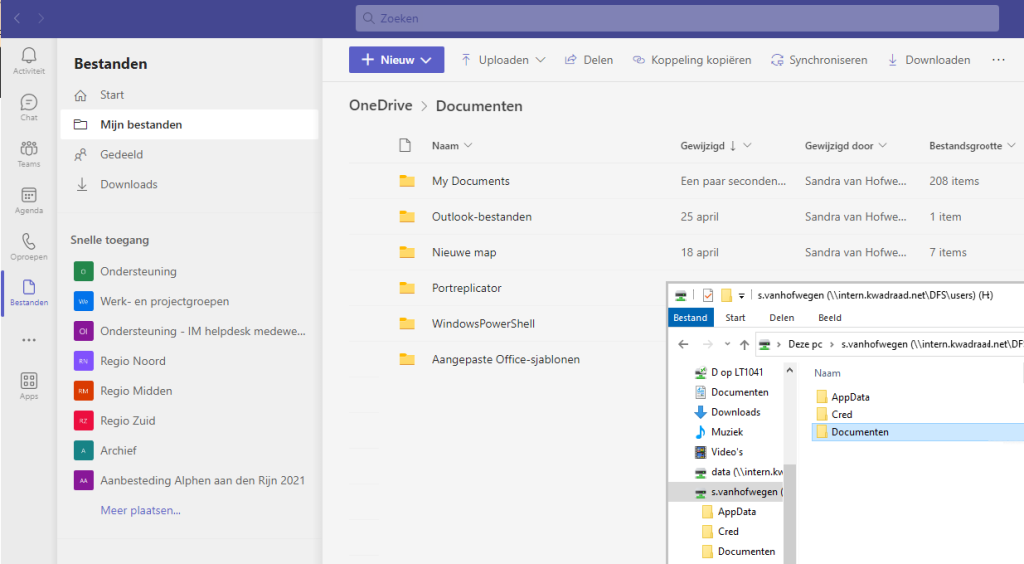Open Aangepaste Office-sjablonen folder

click(x=505, y=359)
